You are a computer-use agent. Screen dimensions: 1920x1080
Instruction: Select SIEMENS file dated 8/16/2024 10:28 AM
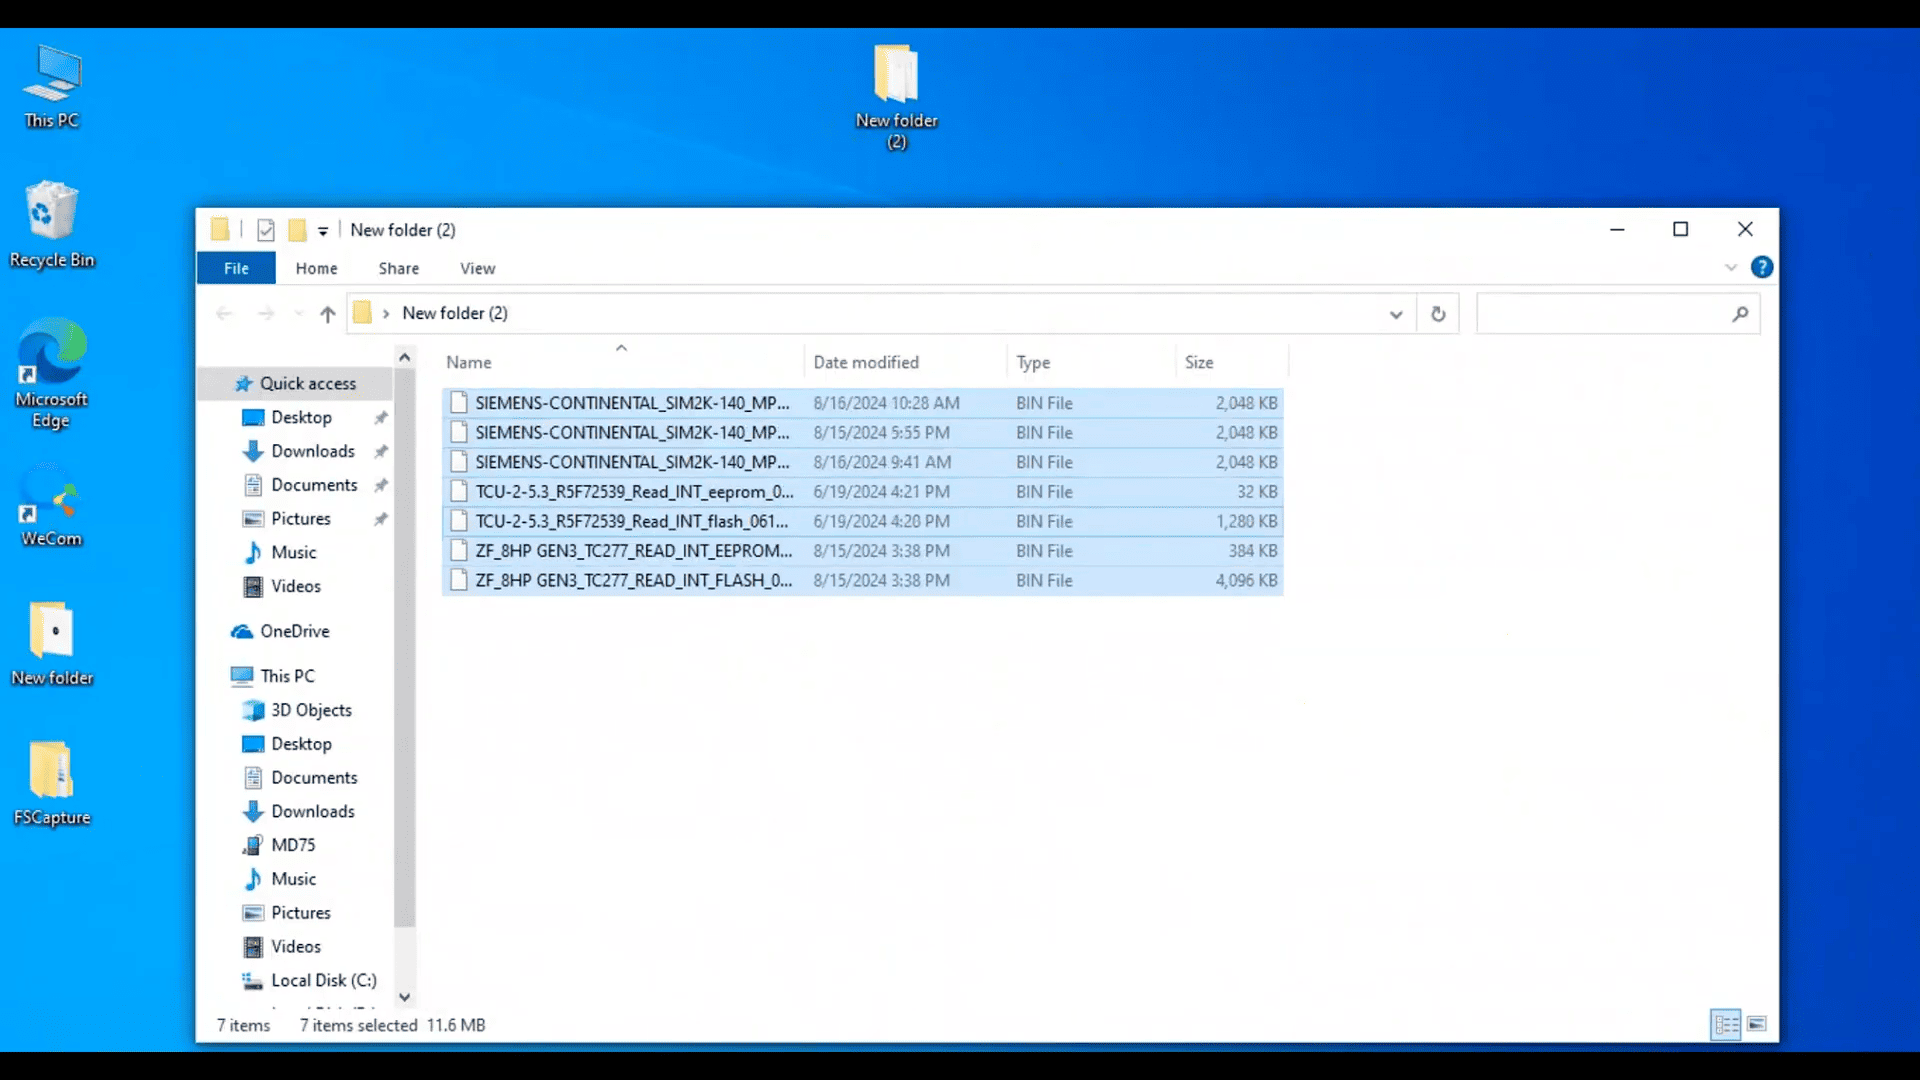coord(862,403)
